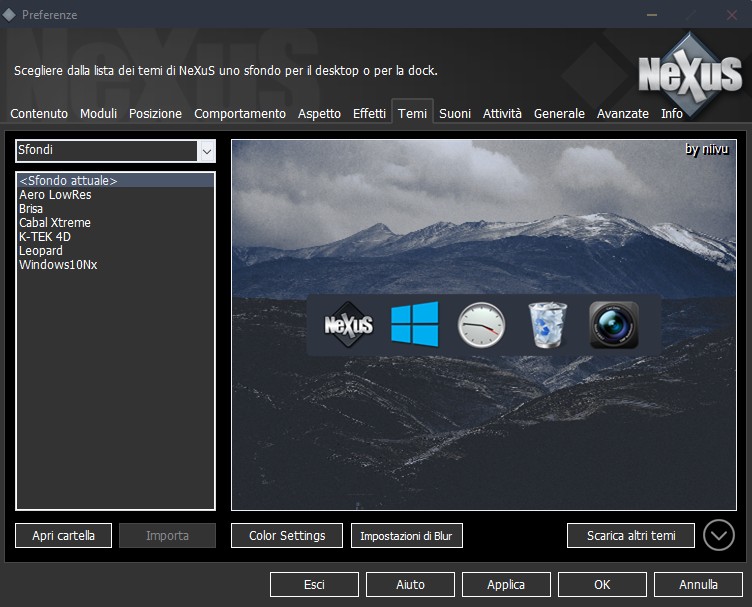Go to the Suoni tab
The image size is (752, 607).
[455, 114]
